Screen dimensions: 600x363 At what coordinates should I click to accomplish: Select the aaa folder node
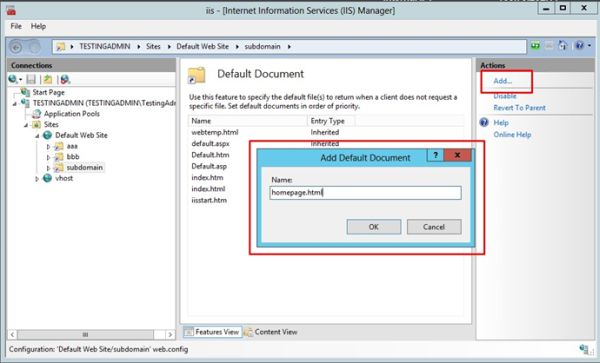72,146
